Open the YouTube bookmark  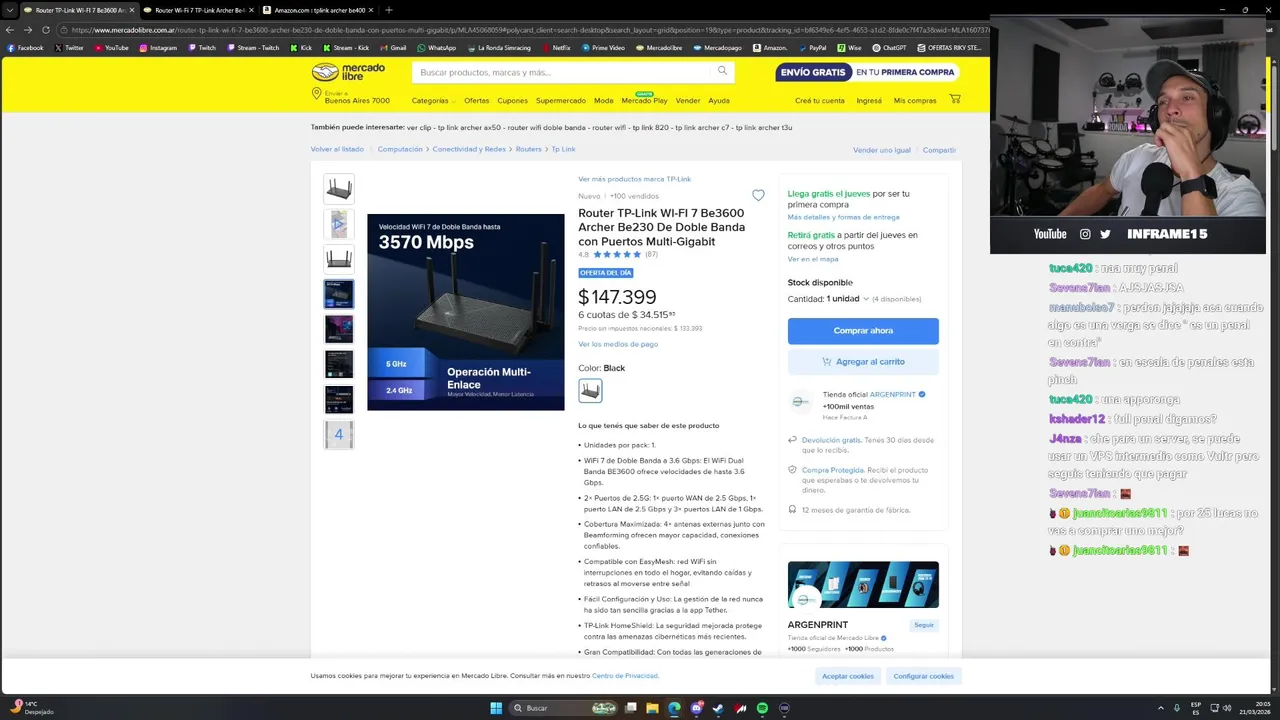click(x=111, y=47)
